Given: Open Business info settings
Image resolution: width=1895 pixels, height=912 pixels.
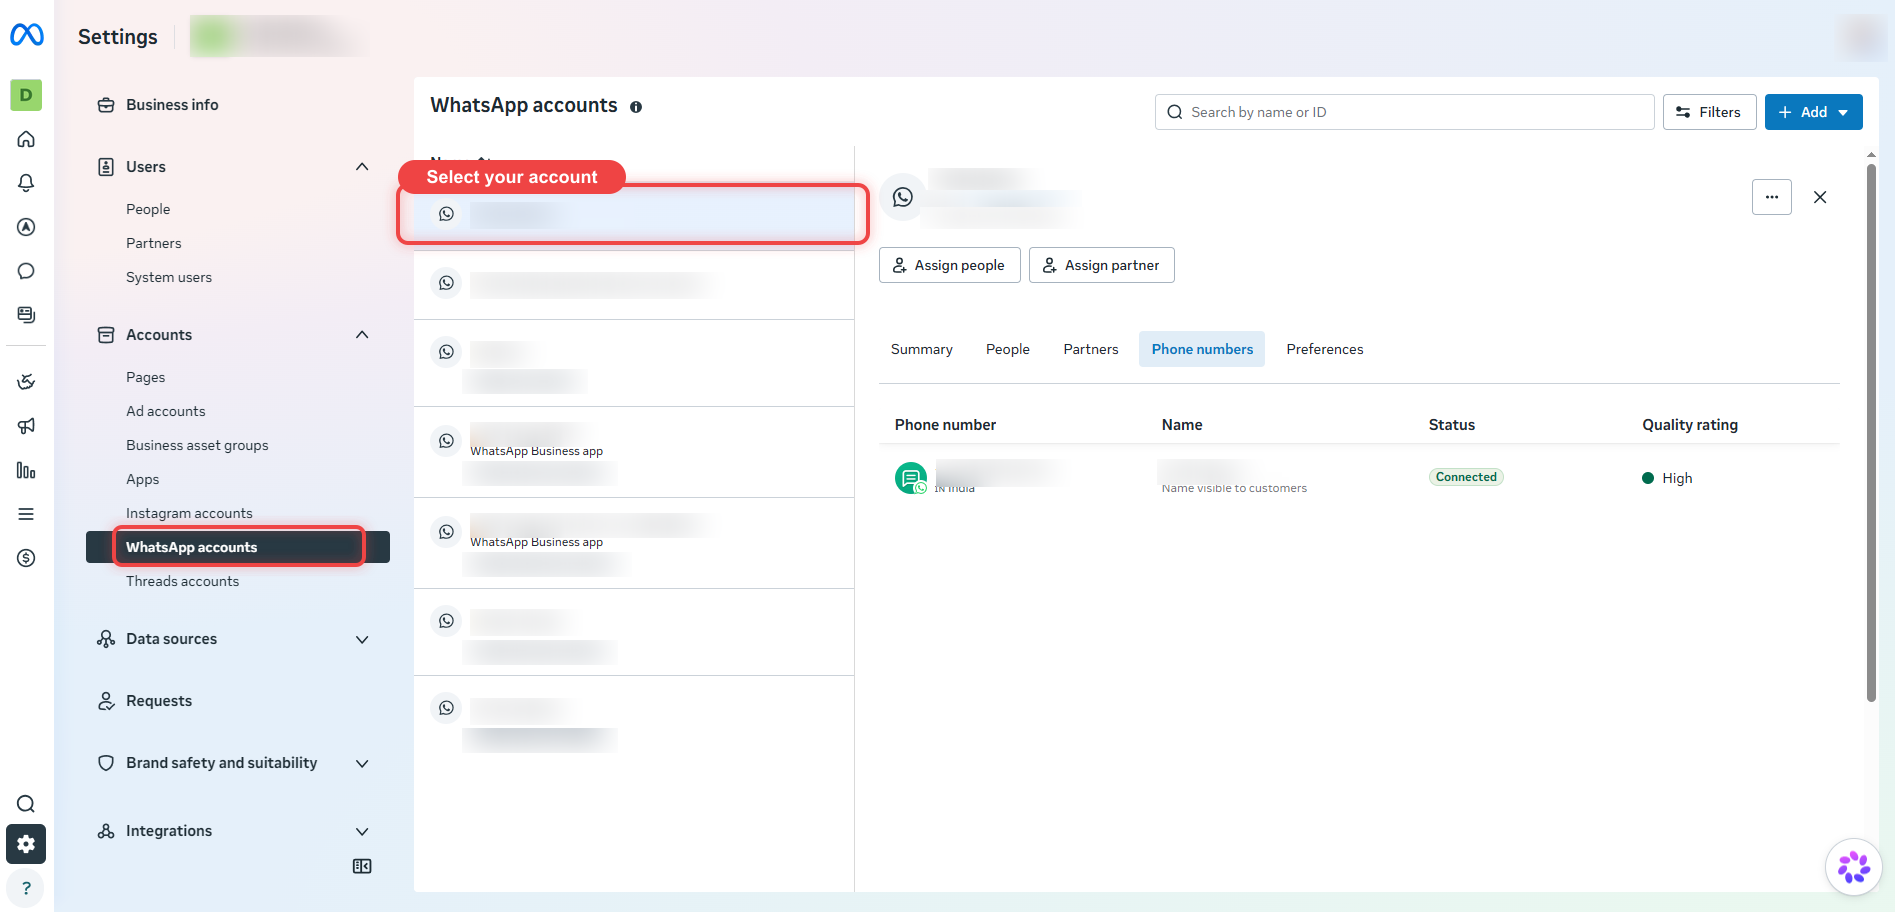Looking at the screenshot, I should click(x=172, y=105).
